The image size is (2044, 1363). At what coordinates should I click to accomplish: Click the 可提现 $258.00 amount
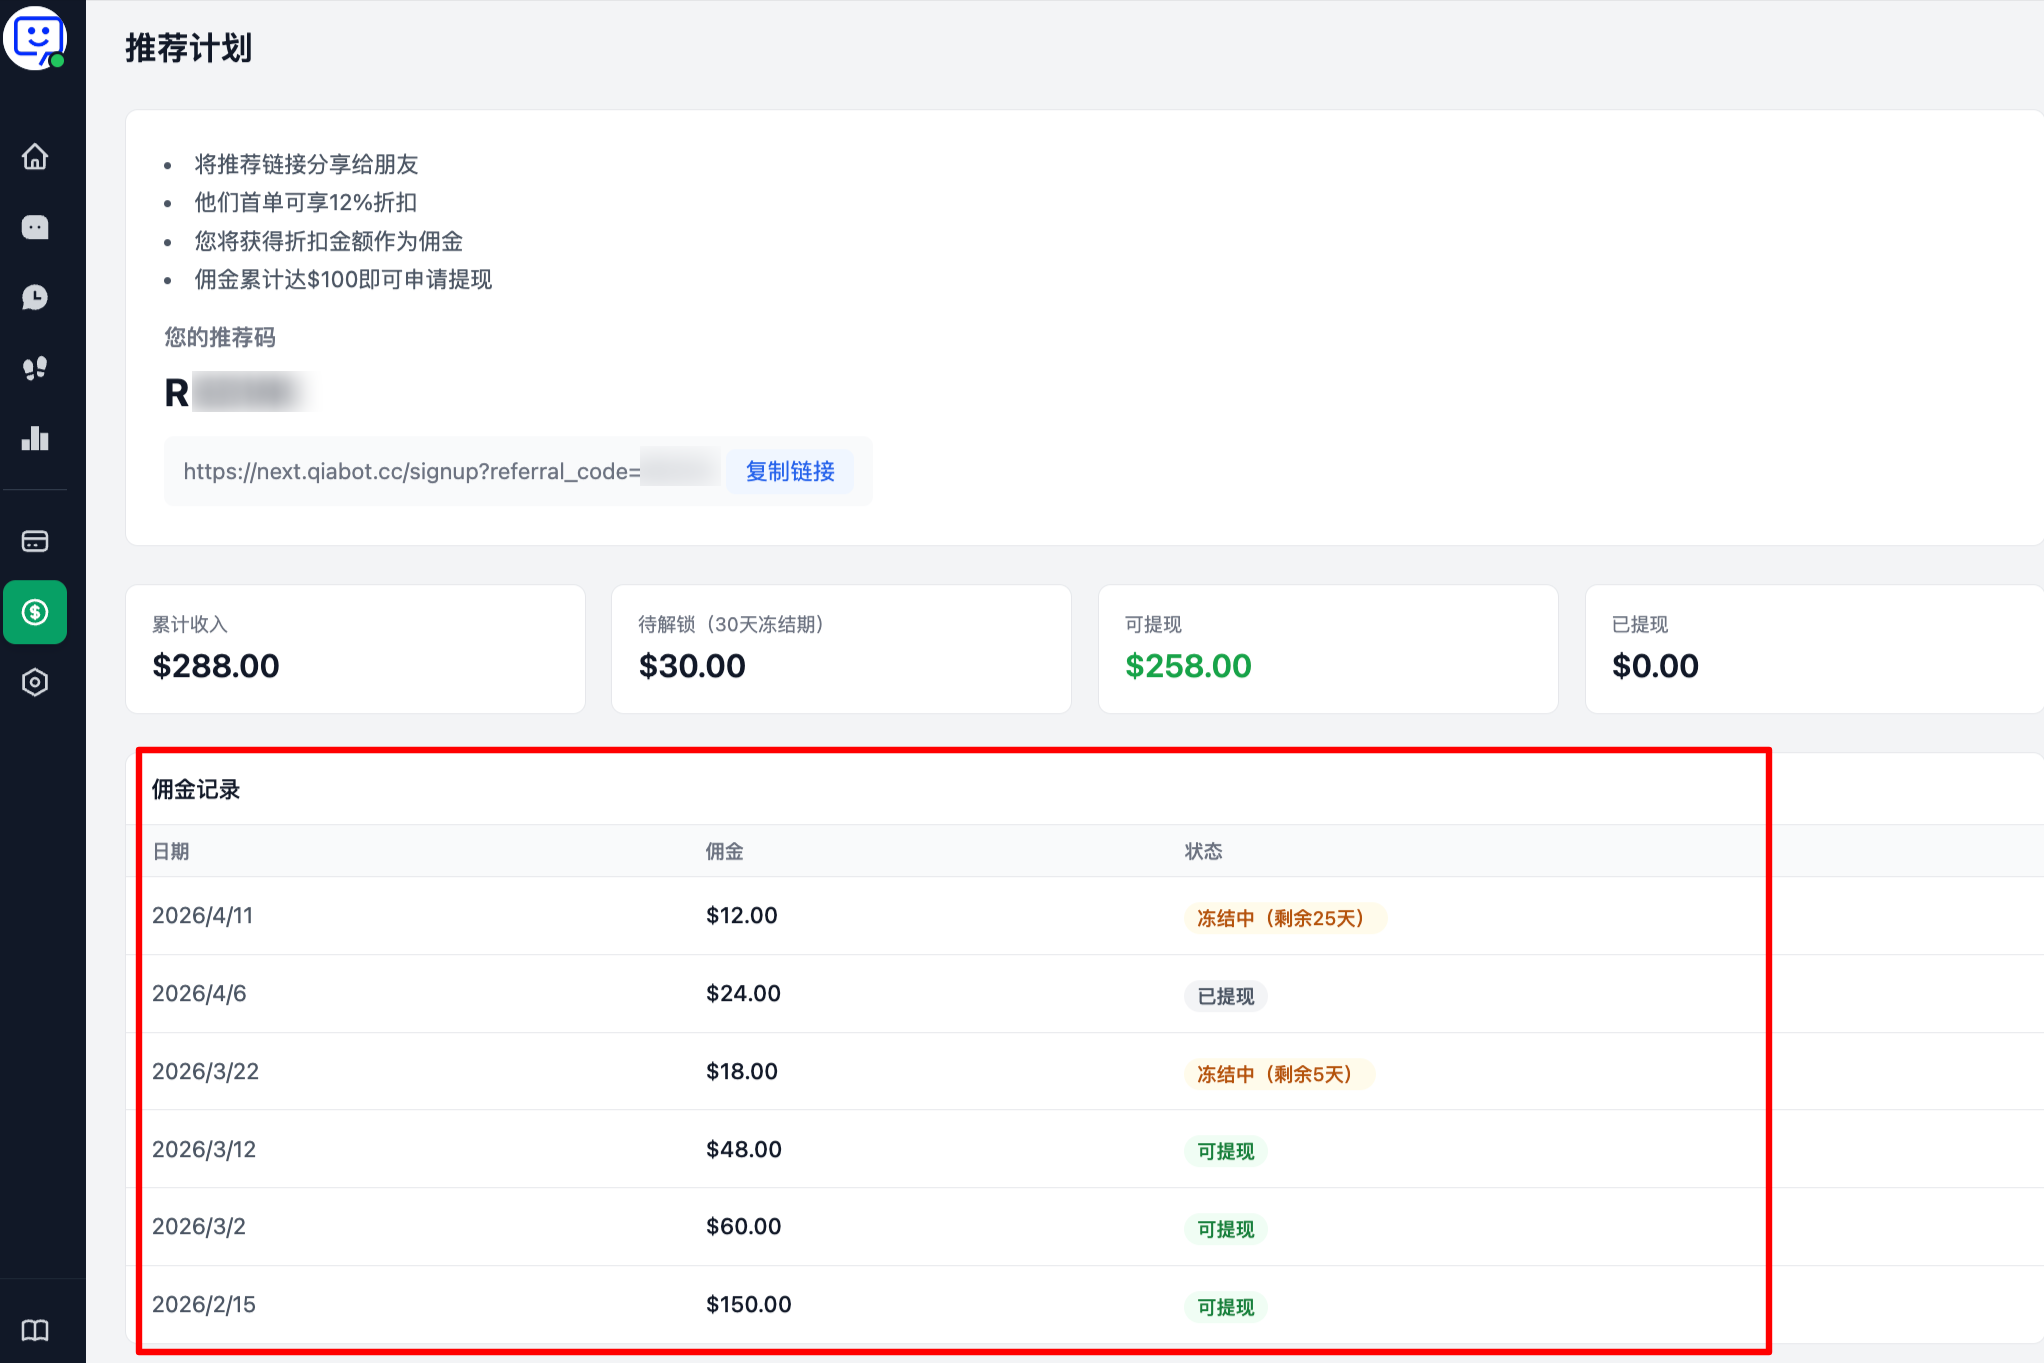click(1188, 666)
